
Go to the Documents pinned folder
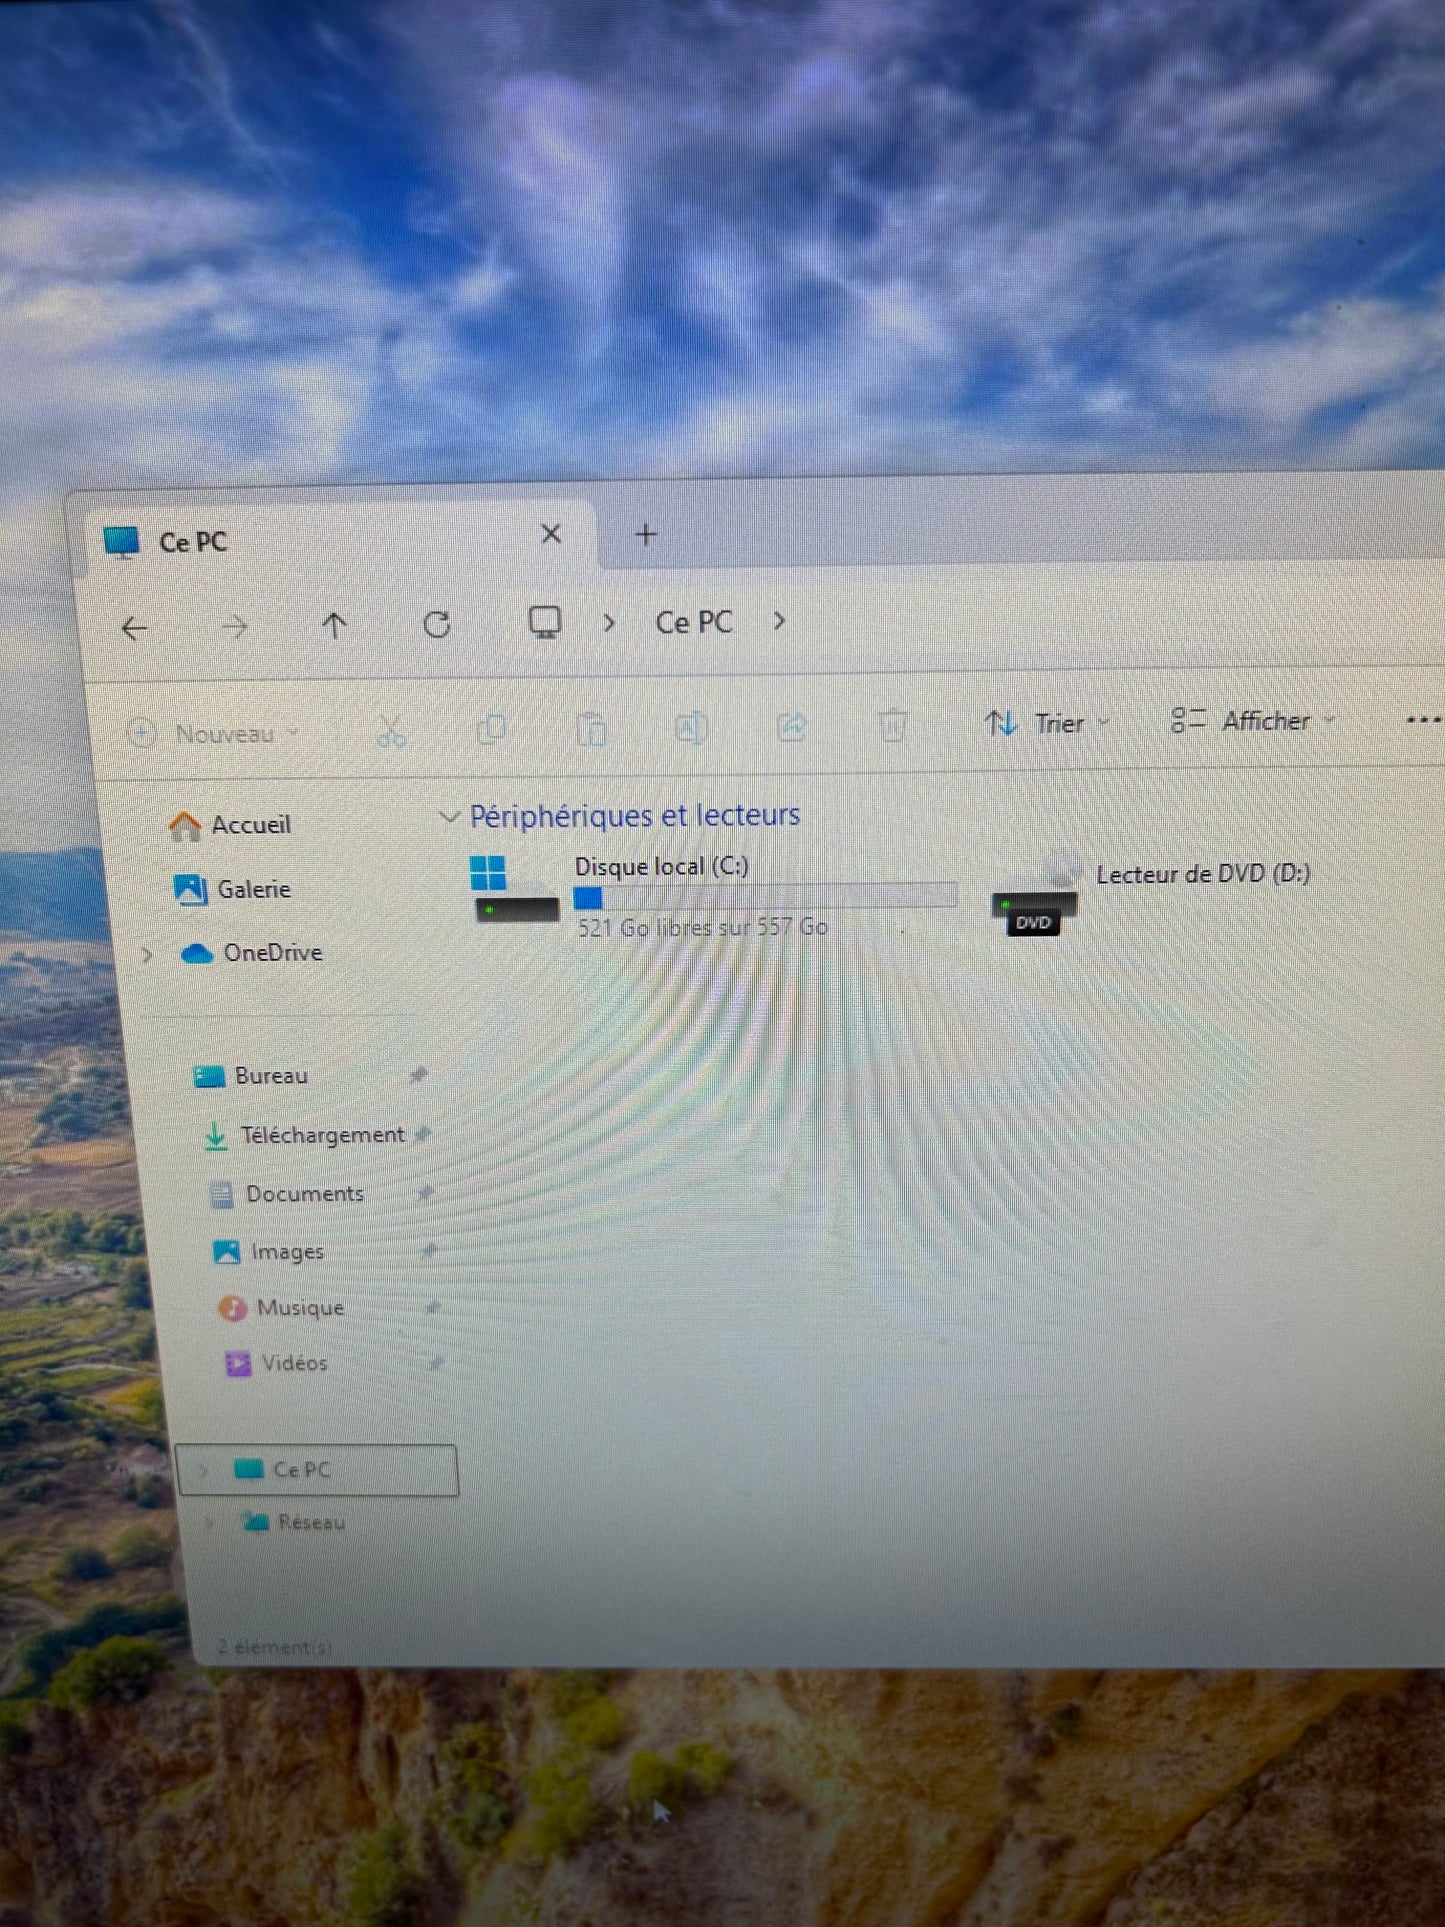click(304, 1194)
